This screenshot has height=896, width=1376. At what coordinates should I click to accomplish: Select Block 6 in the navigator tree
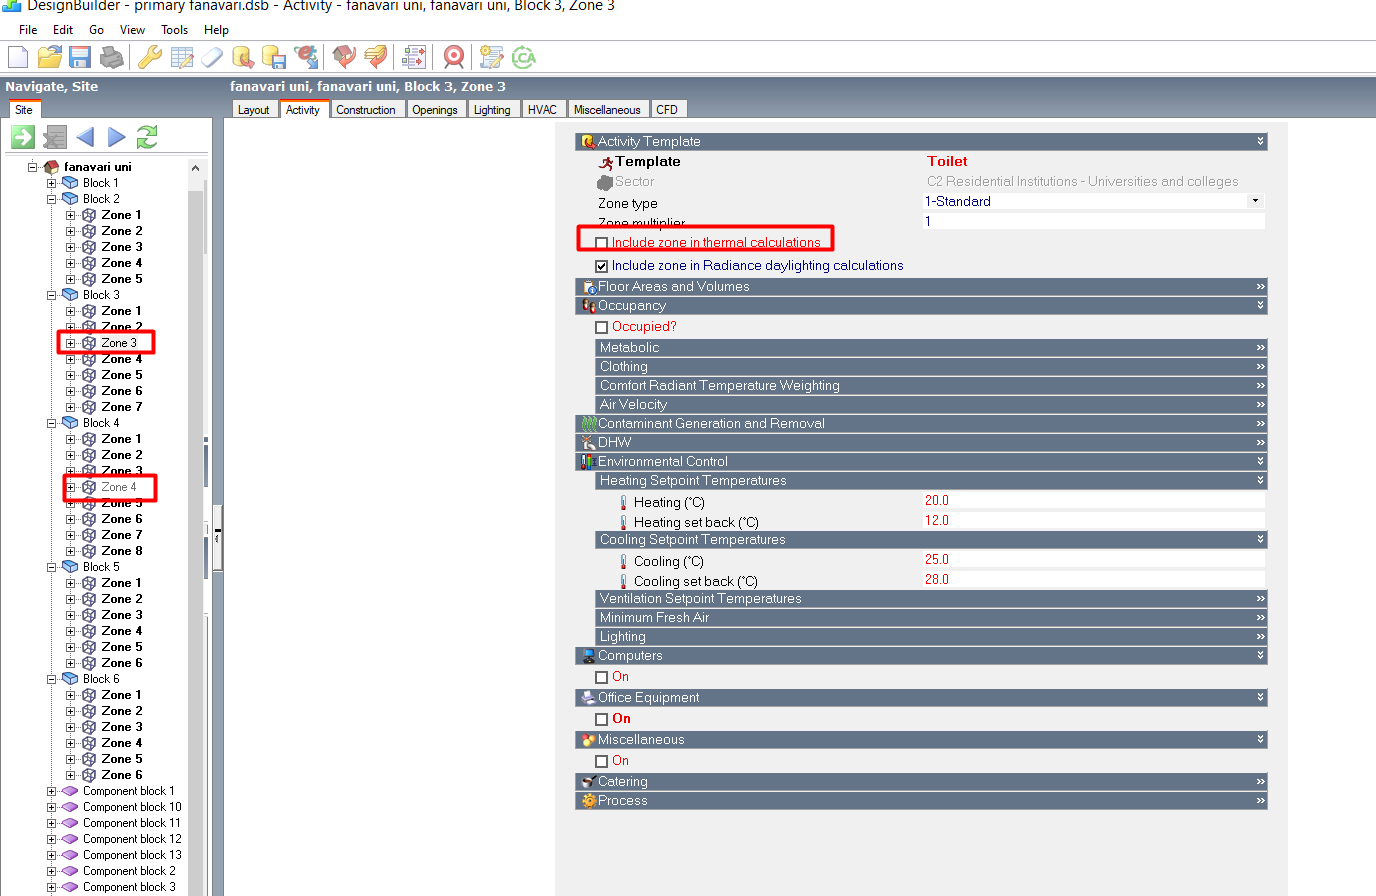click(101, 679)
